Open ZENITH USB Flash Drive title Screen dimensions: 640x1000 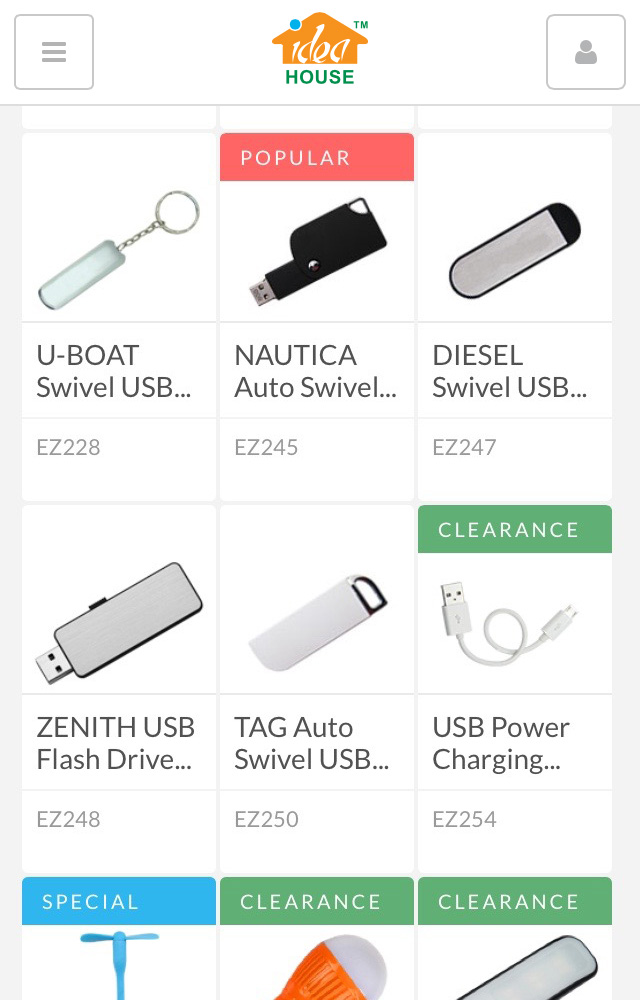pyautogui.click(x=115, y=743)
